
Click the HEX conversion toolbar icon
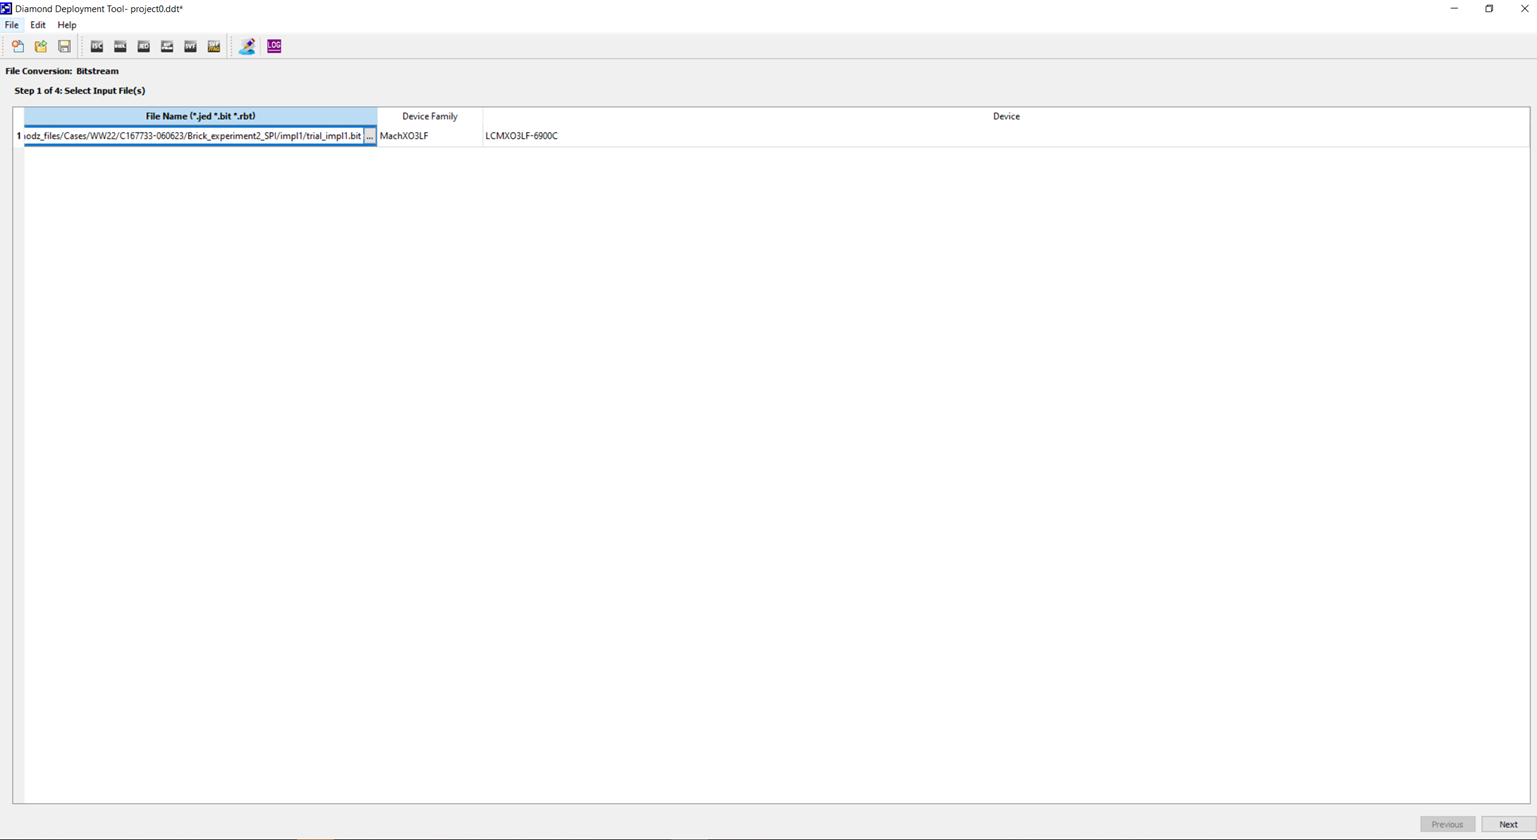coord(120,46)
